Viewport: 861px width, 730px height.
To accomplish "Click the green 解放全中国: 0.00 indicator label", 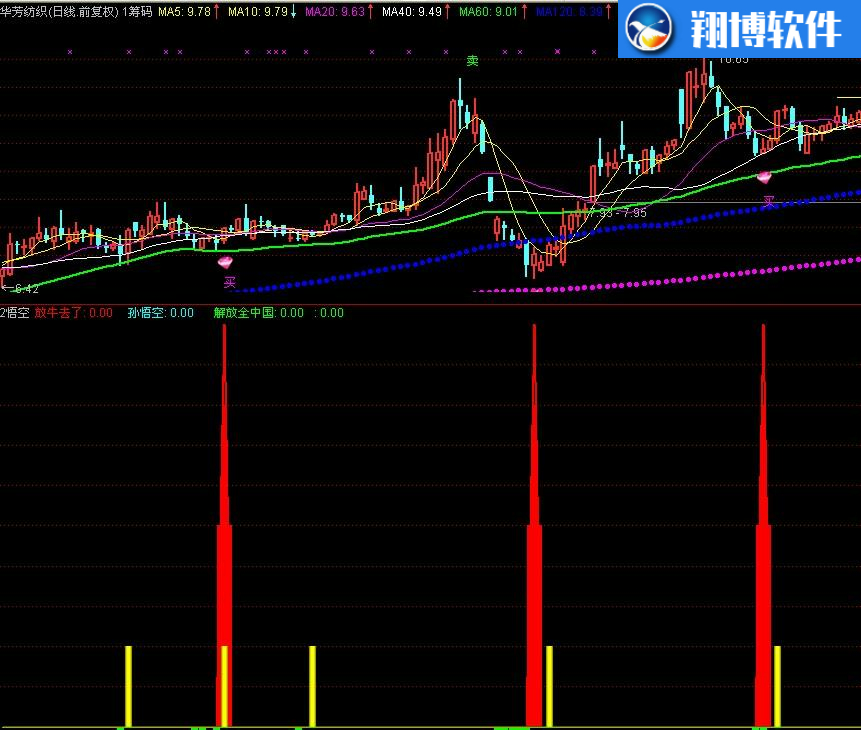I will pyautogui.click(x=258, y=313).
